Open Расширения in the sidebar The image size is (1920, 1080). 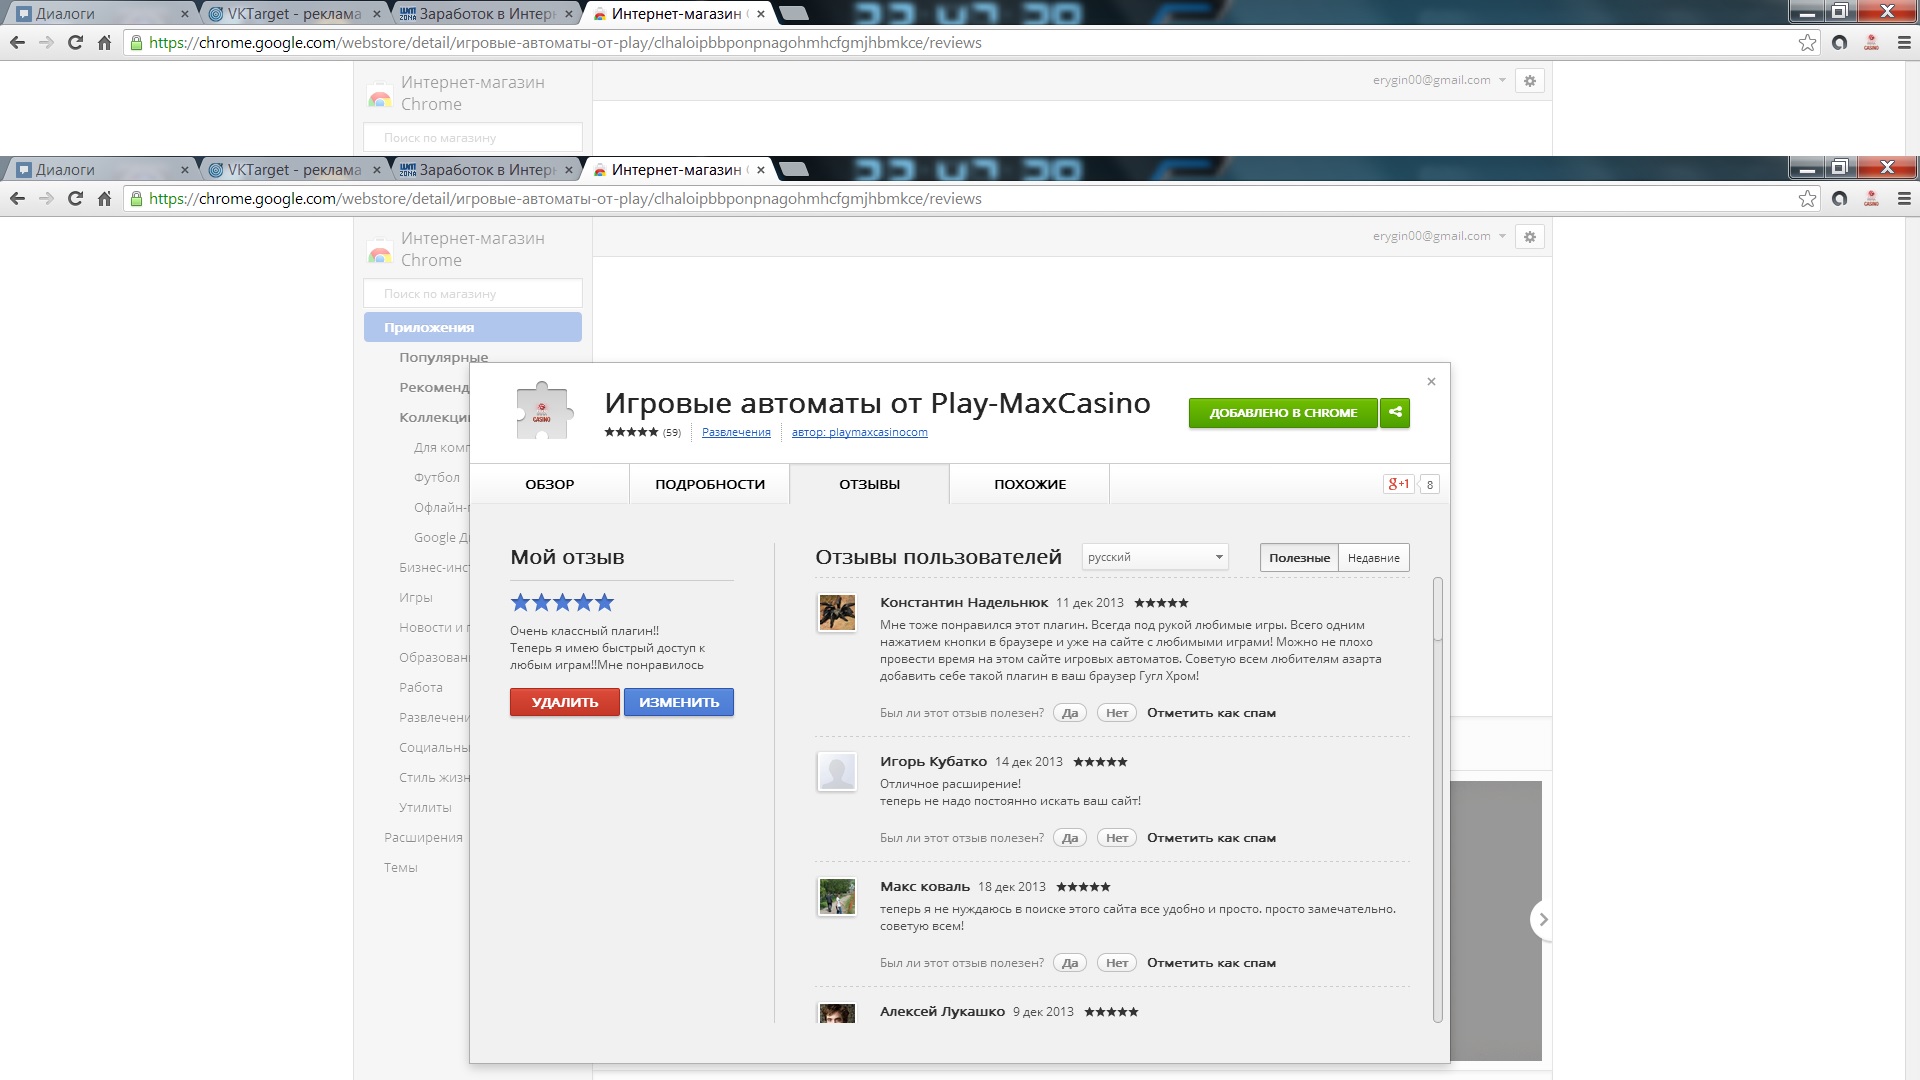[x=423, y=837]
